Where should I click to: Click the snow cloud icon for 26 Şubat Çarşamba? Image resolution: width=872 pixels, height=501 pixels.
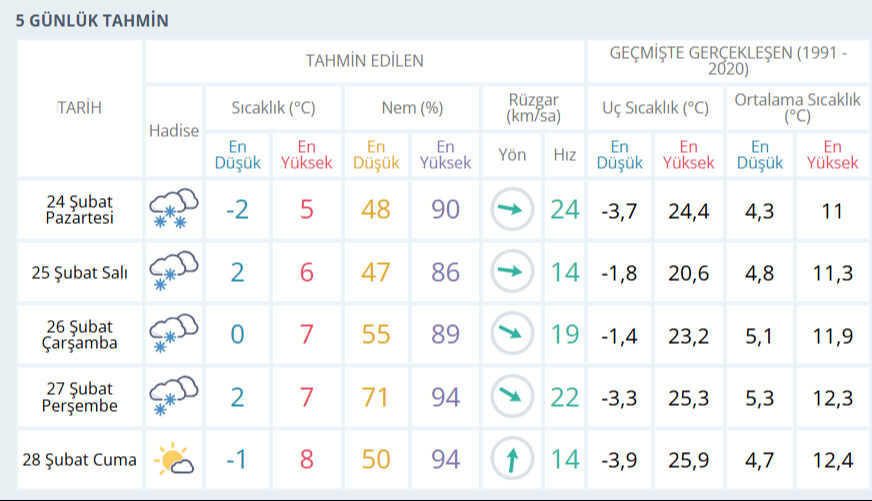174,334
